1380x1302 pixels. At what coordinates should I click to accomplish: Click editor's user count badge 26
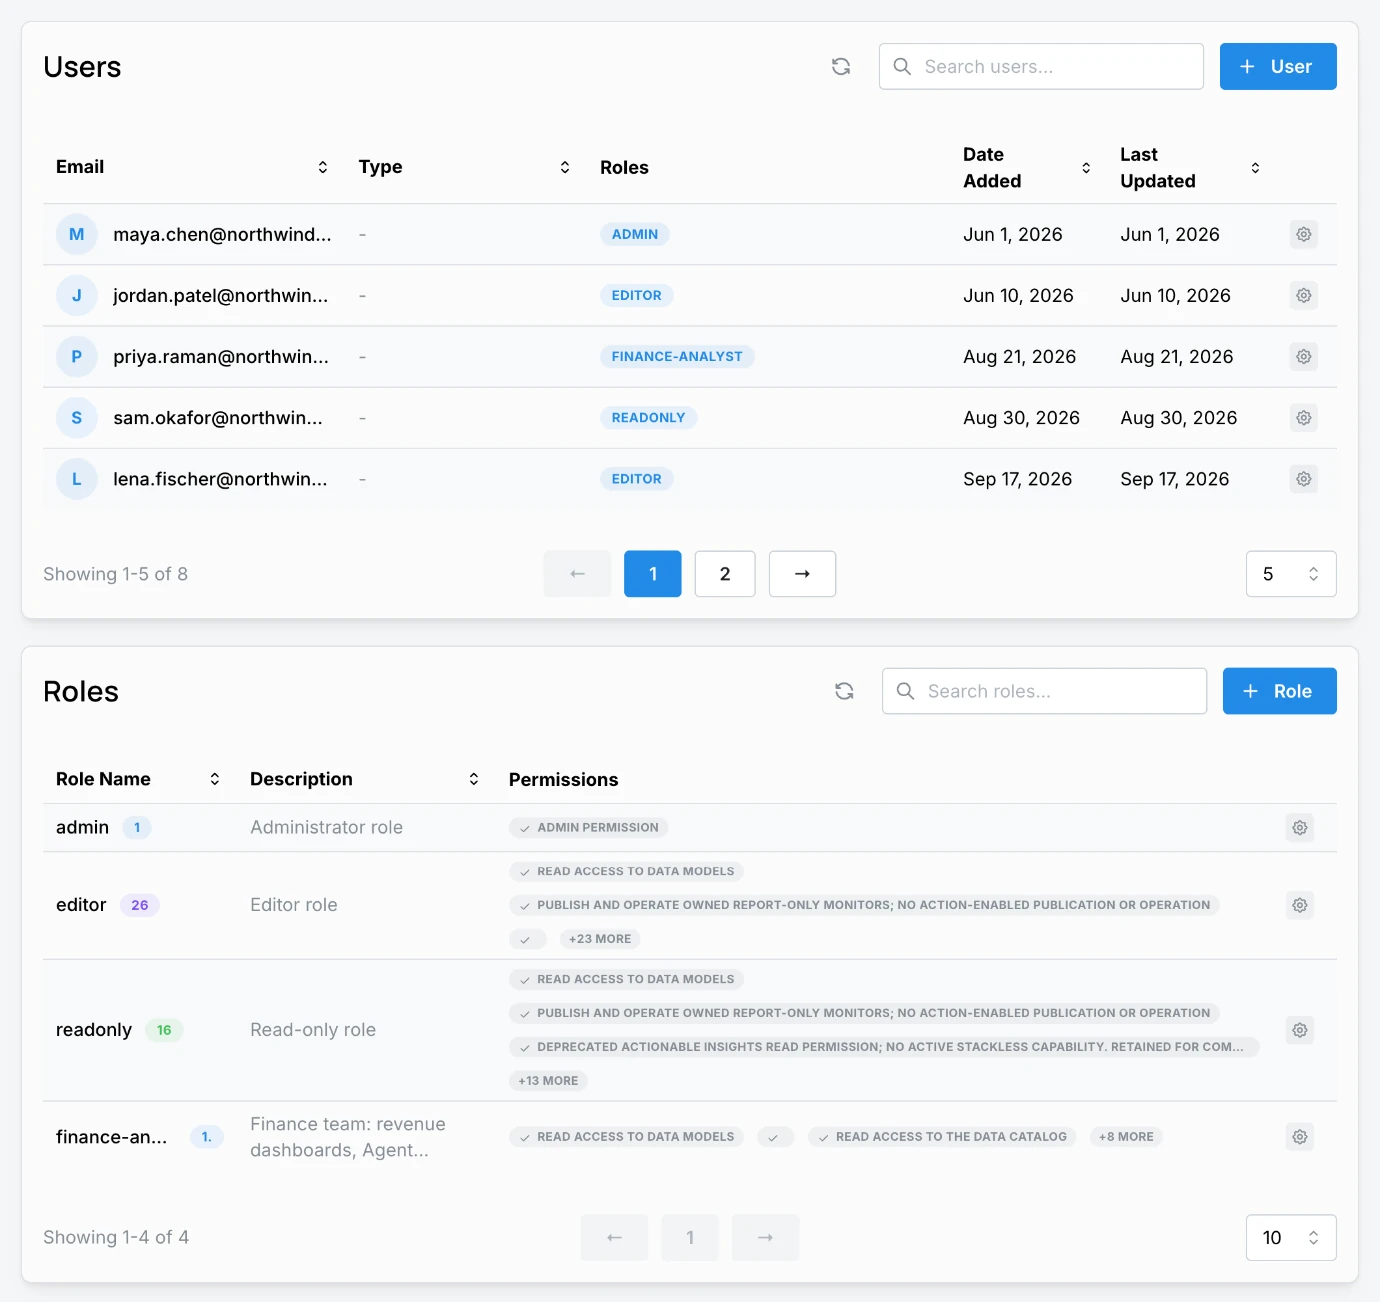point(140,905)
